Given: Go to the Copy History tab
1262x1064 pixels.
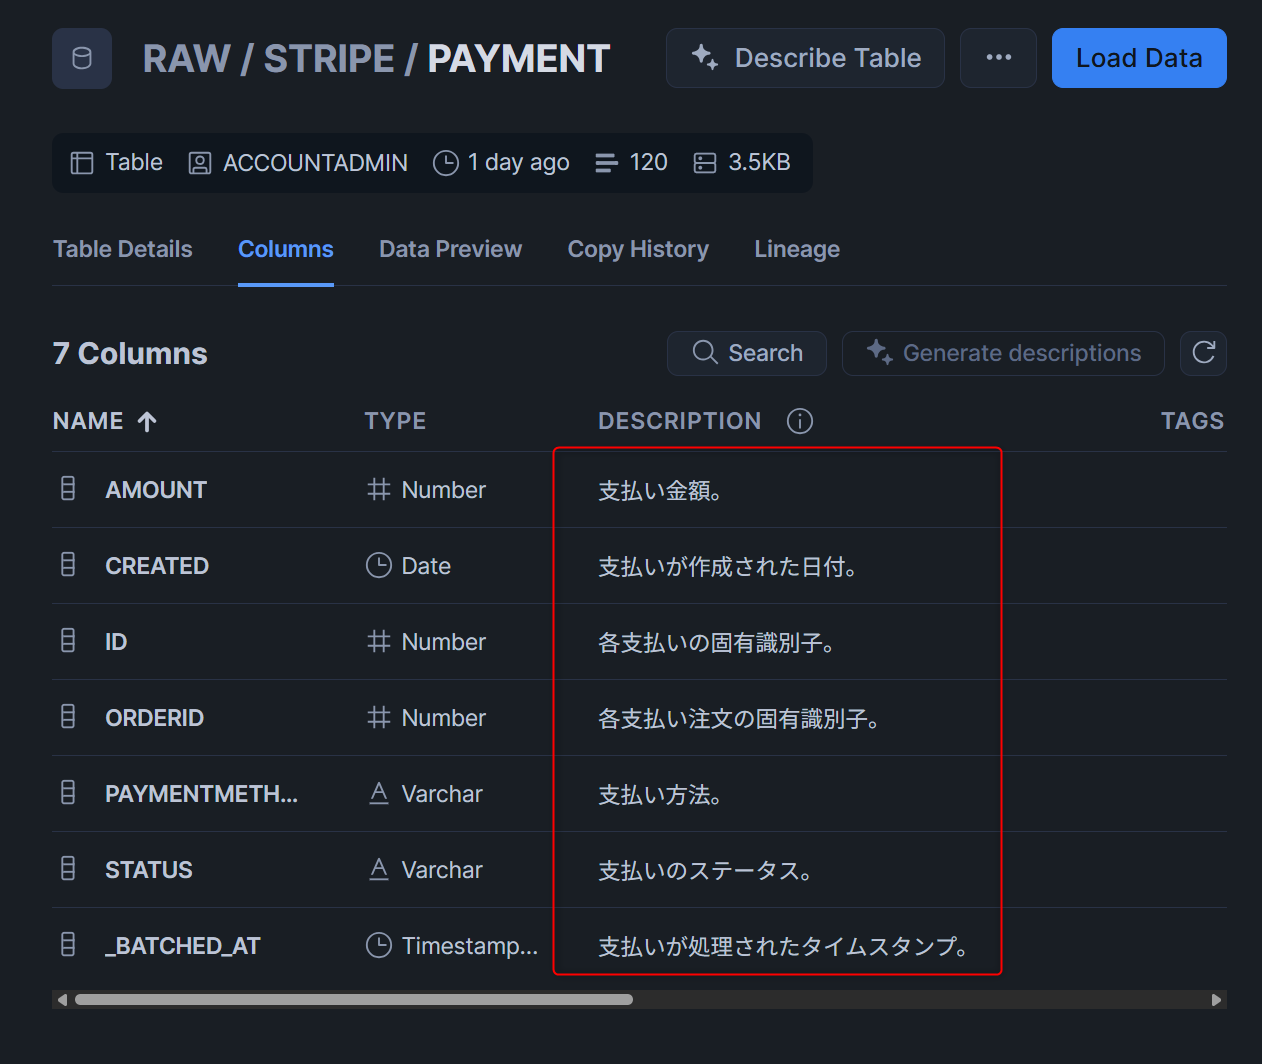Looking at the screenshot, I should click(x=638, y=249).
